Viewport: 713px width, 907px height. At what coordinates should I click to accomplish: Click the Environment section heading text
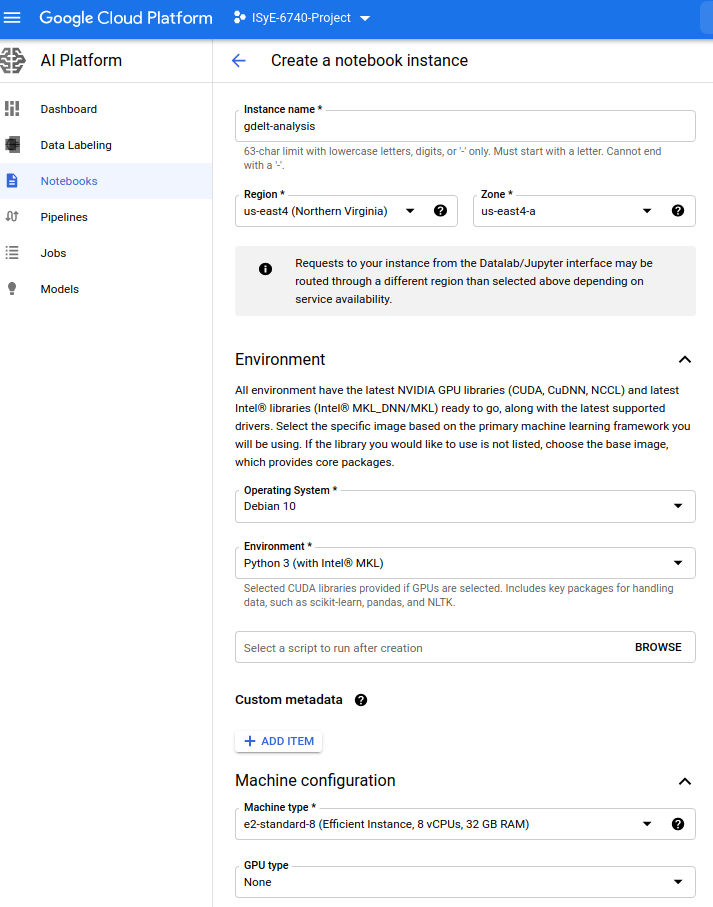point(280,359)
